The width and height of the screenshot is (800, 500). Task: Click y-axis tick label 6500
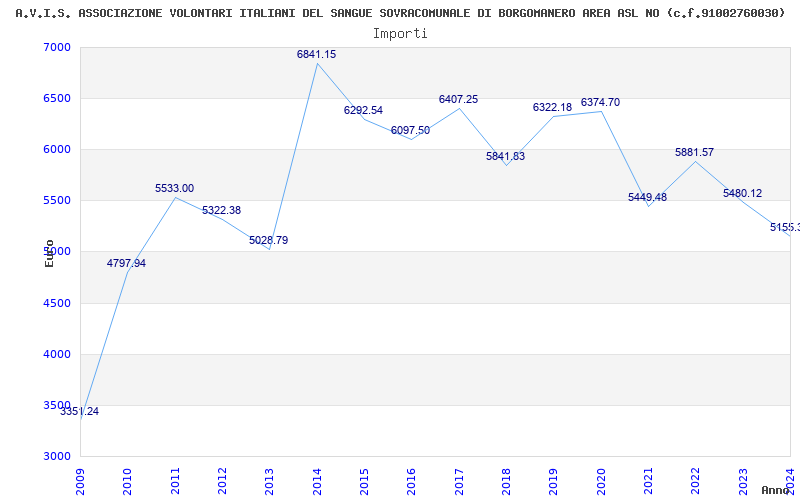click(57, 98)
